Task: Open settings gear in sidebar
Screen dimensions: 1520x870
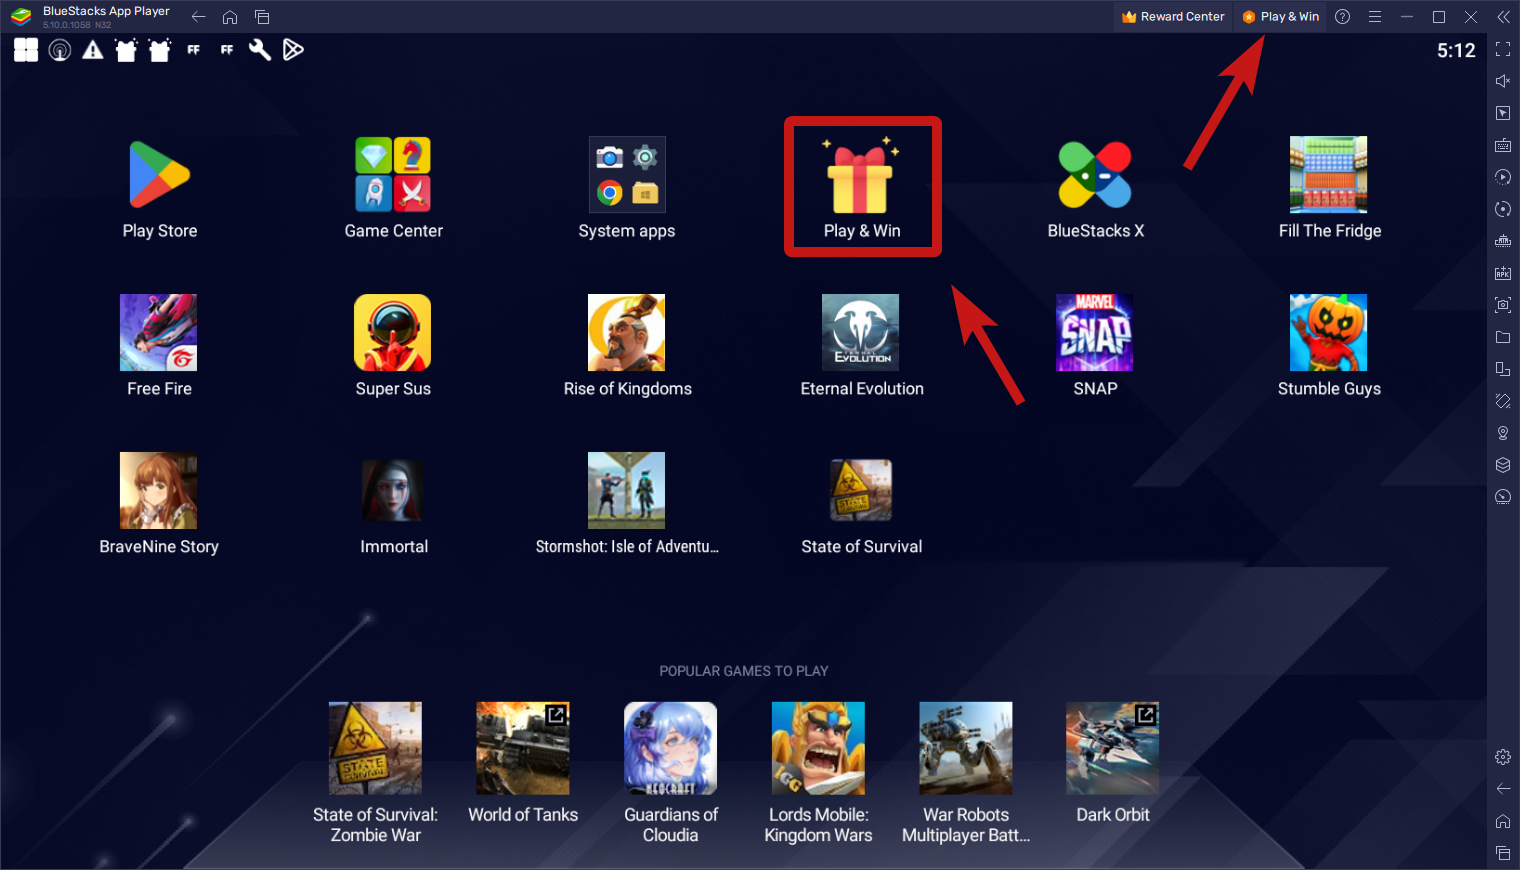Action: click(1503, 757)
